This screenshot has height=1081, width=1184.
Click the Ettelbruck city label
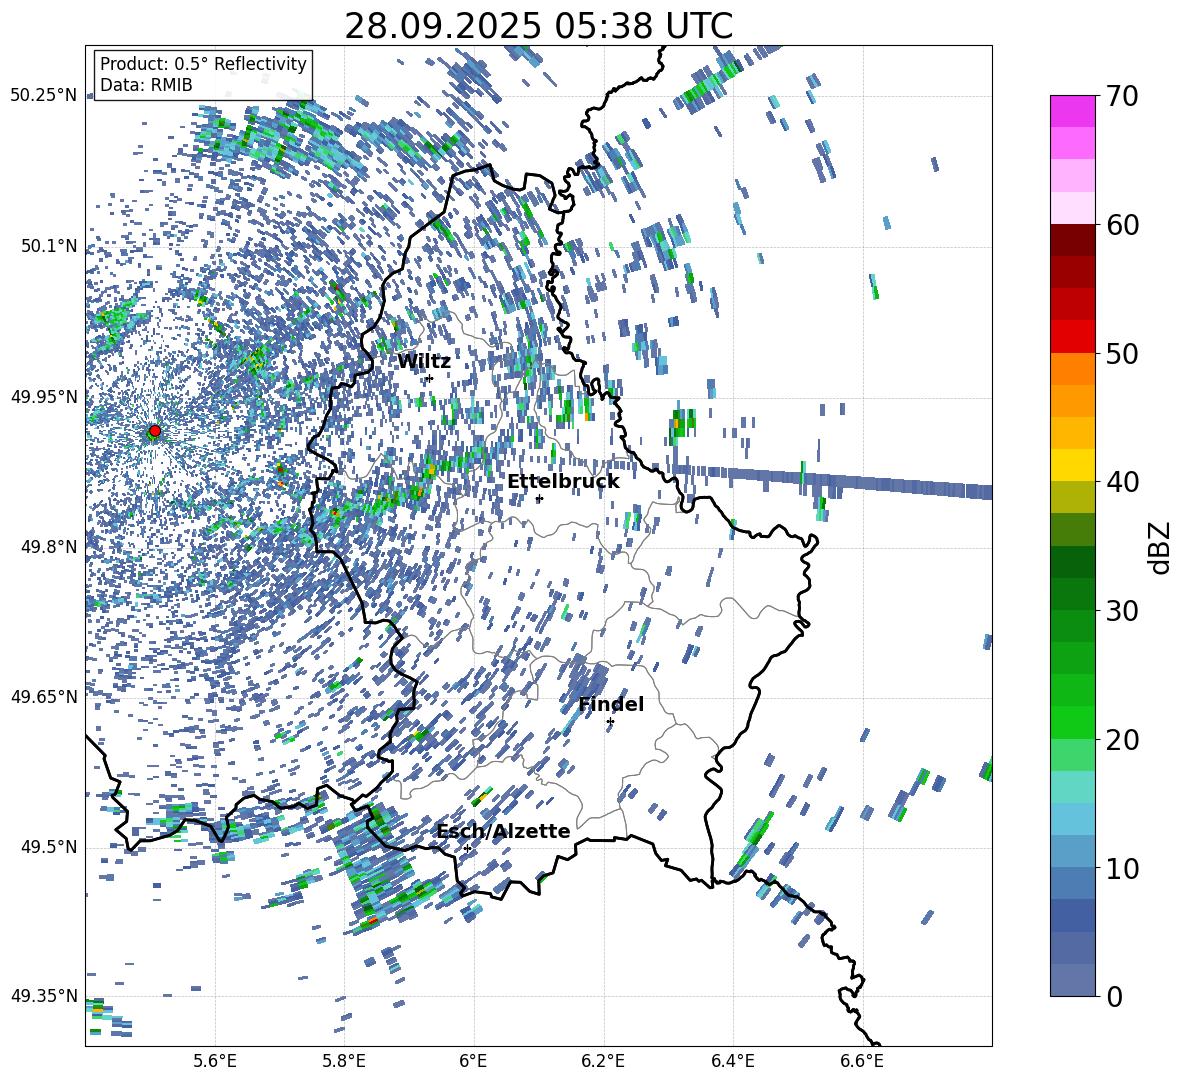pos(563,482)
